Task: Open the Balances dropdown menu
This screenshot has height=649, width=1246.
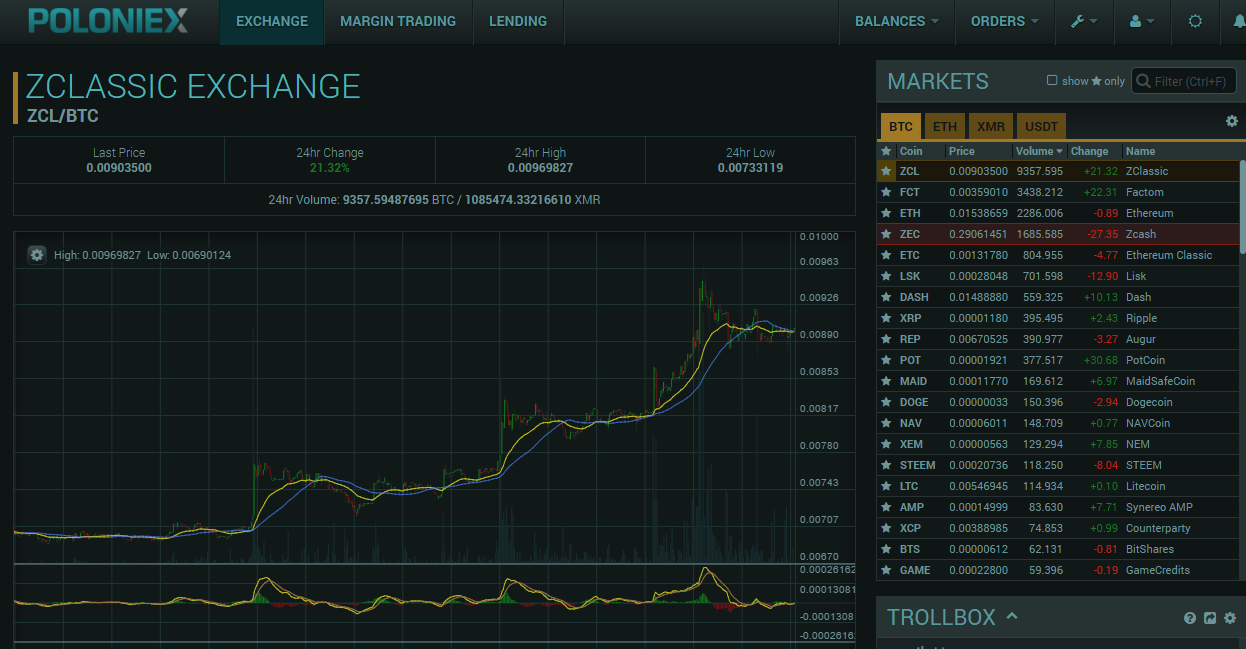Action: [897, 21]
